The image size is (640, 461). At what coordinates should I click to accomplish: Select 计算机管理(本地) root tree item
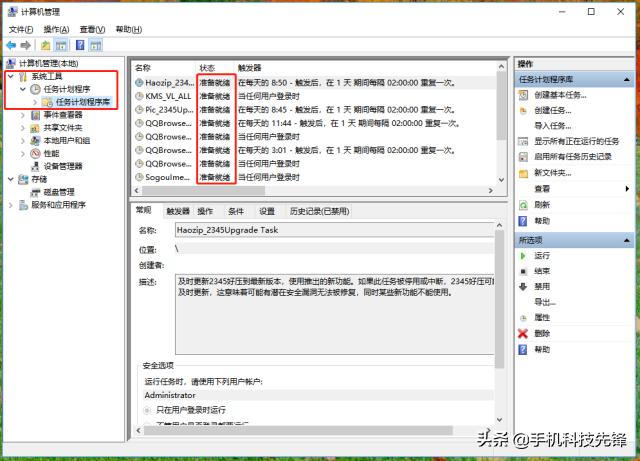[48, 63]
